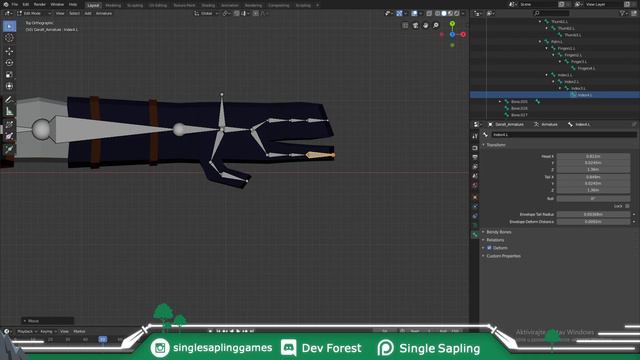Open Bone properties tab icon

(x=475, y=235)
